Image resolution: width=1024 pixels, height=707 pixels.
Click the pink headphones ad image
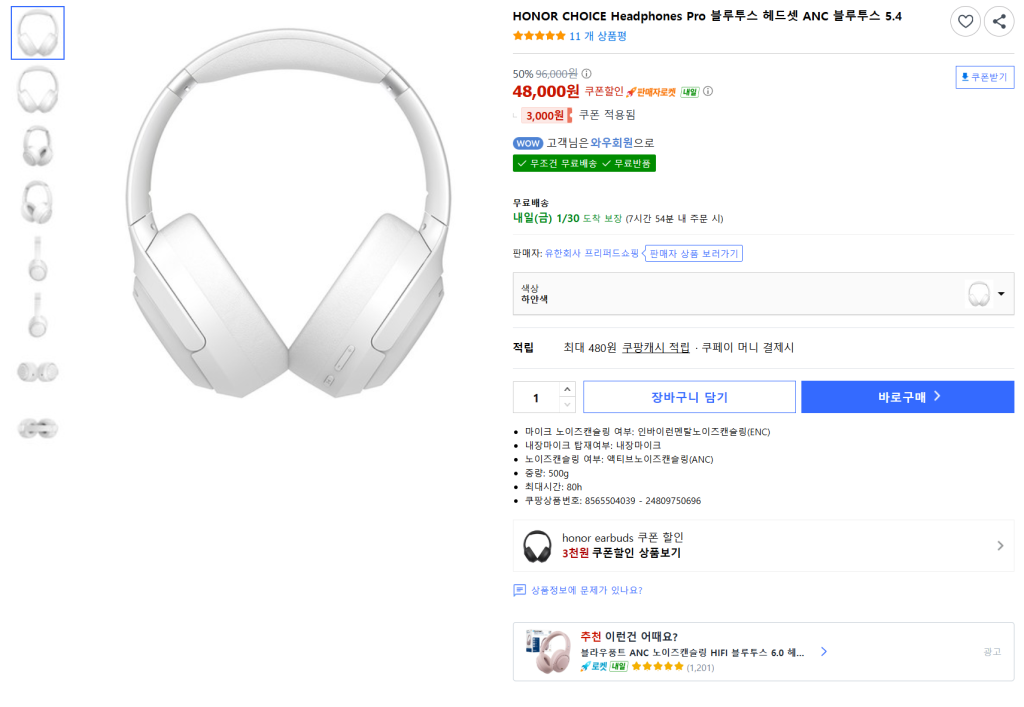coord(547,652)
